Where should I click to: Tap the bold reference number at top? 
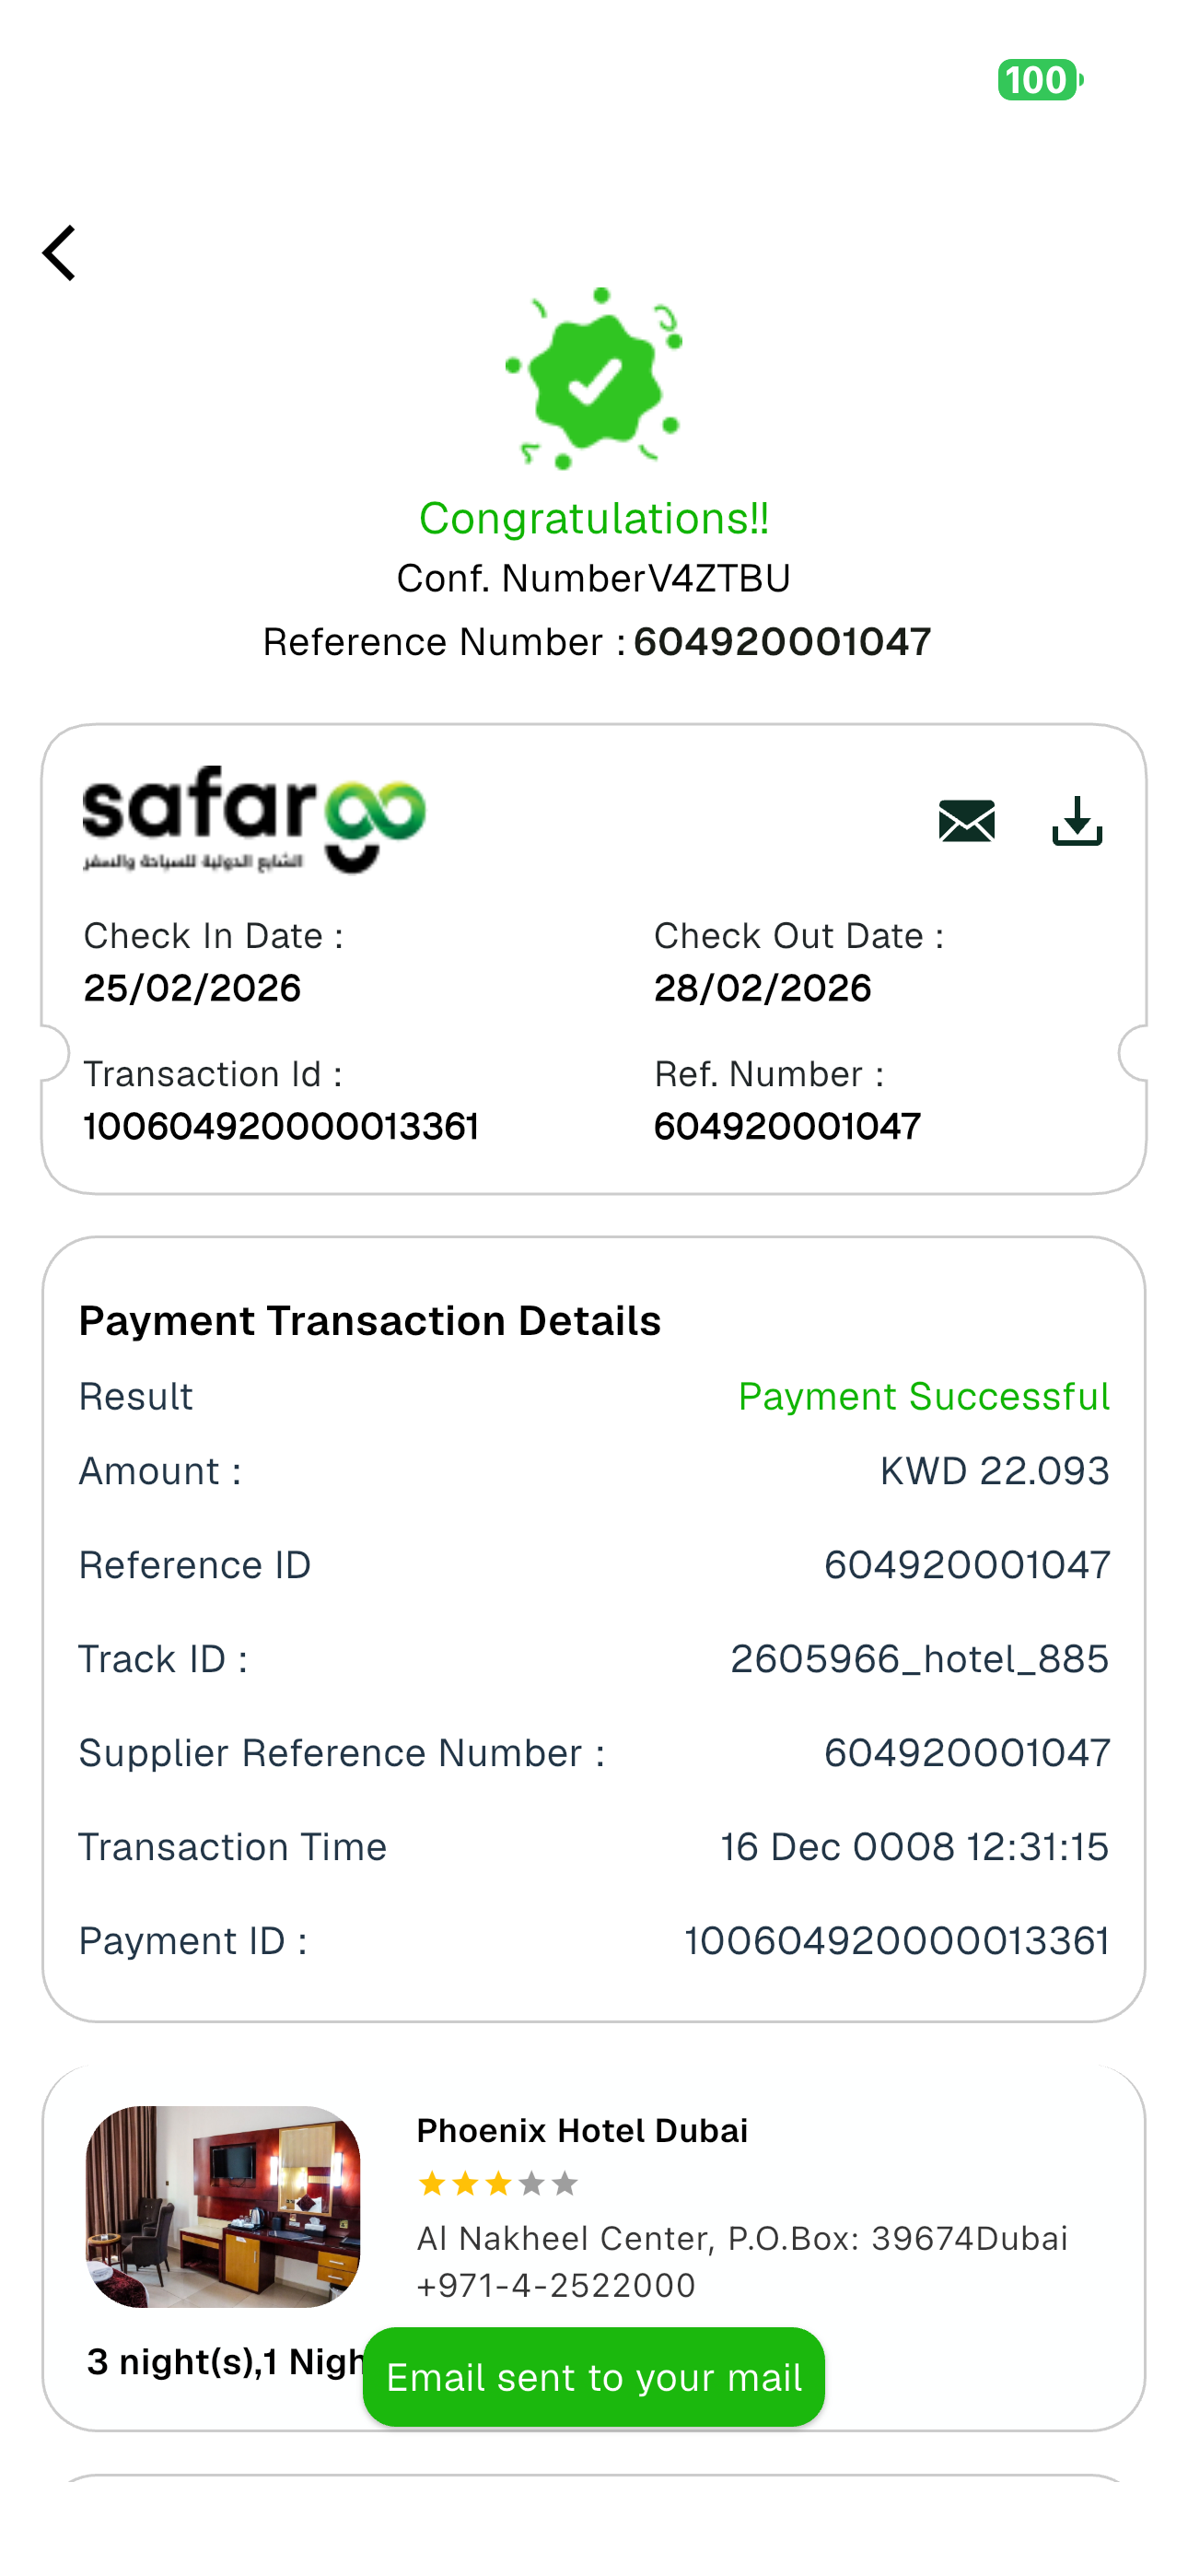pos(782,642)
